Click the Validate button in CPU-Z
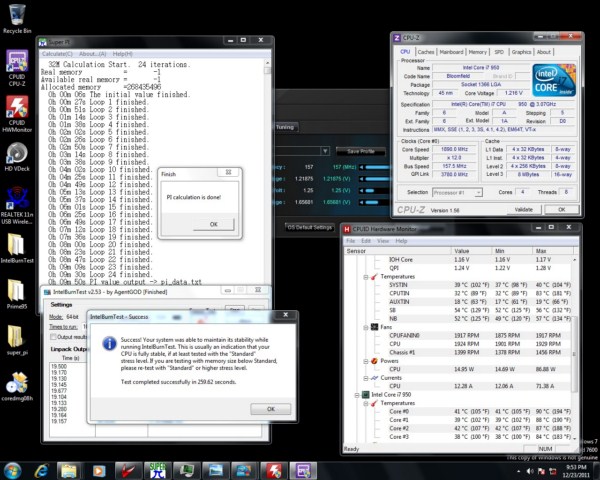Viewport: 600px width, 480px height. pos(523,209)
